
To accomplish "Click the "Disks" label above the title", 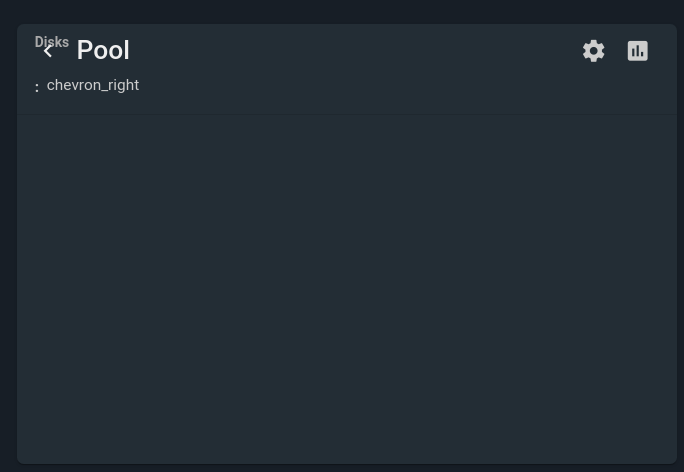I will [x=52, y=42].
